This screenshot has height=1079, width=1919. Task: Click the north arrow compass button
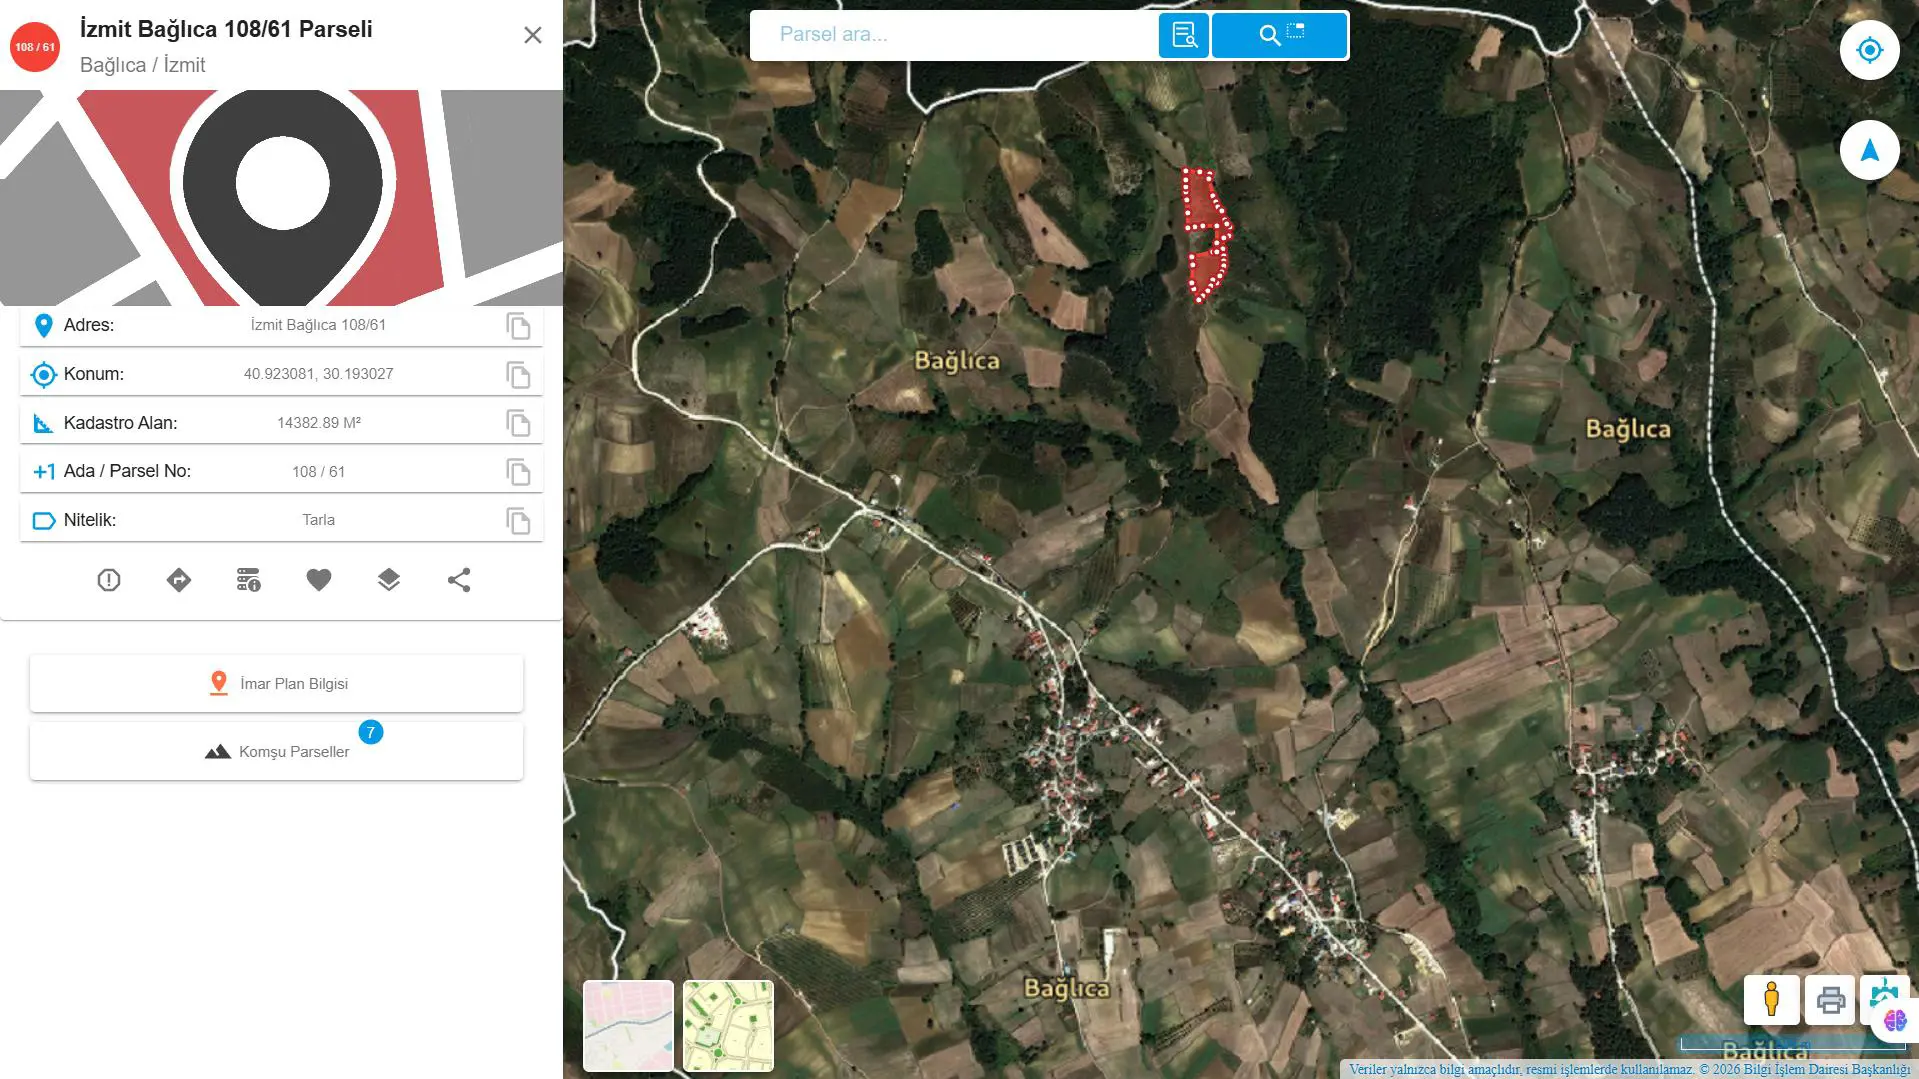[1869, 150]
